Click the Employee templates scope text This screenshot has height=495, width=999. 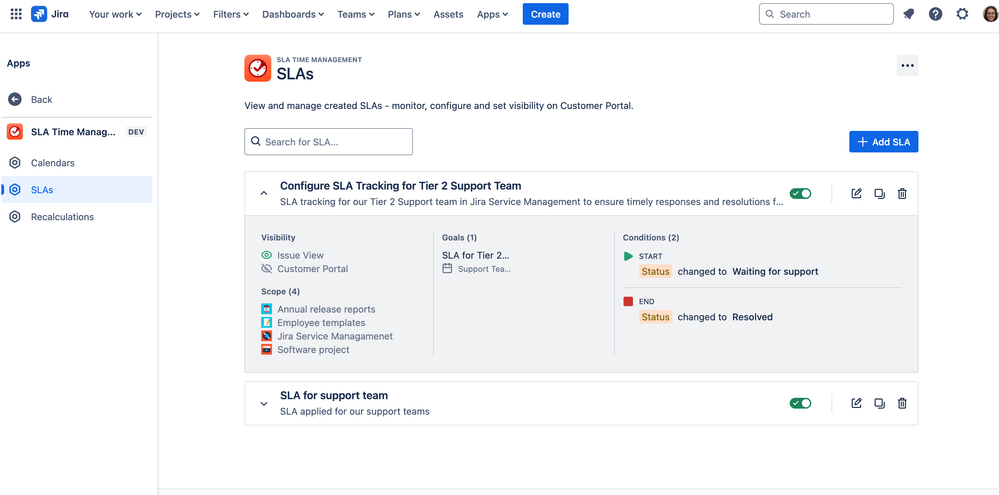321,322
